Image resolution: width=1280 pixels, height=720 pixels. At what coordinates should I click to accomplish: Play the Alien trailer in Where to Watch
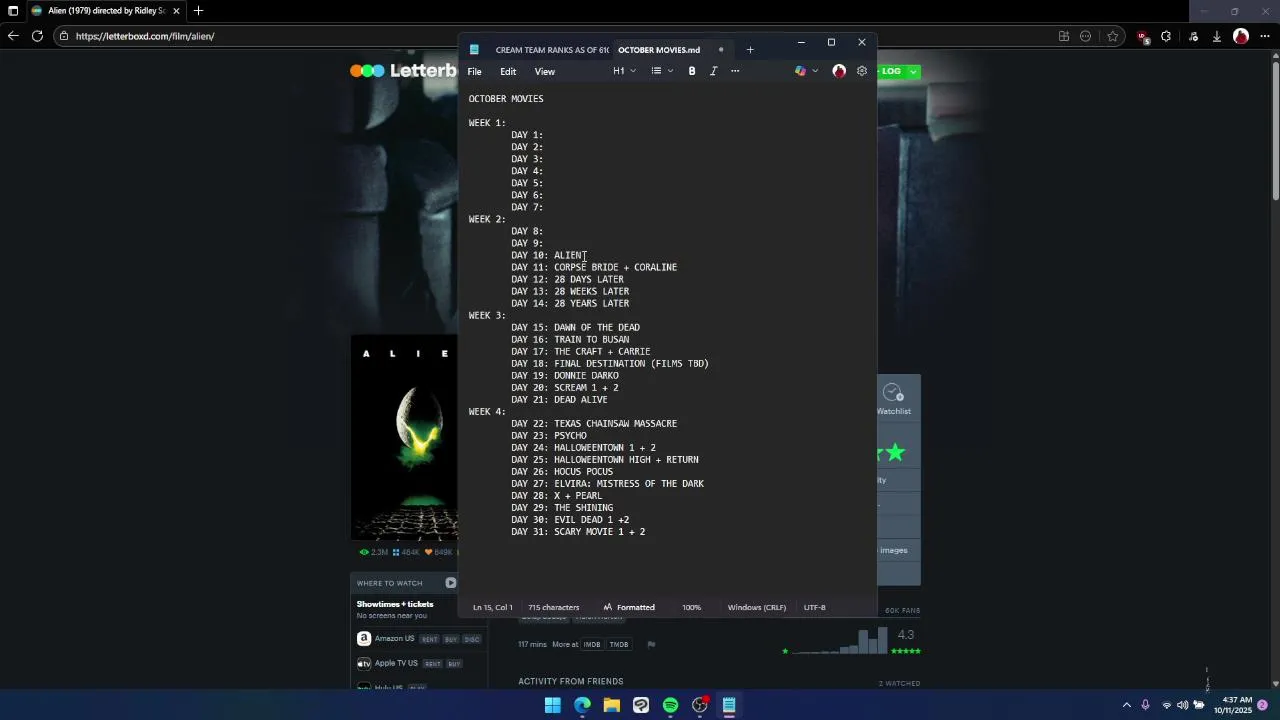pos(450,583)
